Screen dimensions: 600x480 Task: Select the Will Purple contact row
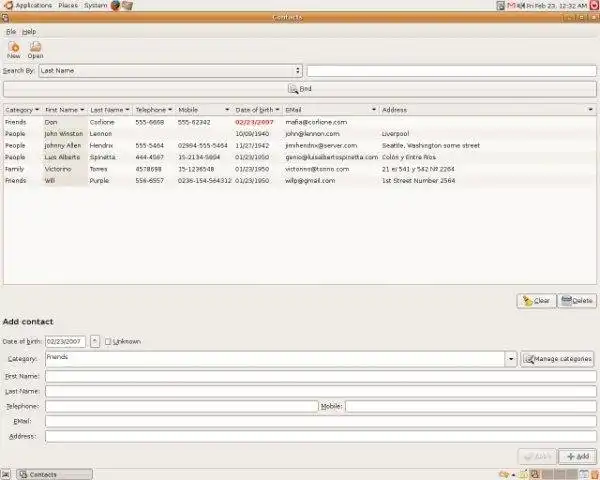click(x=300, y=181)
